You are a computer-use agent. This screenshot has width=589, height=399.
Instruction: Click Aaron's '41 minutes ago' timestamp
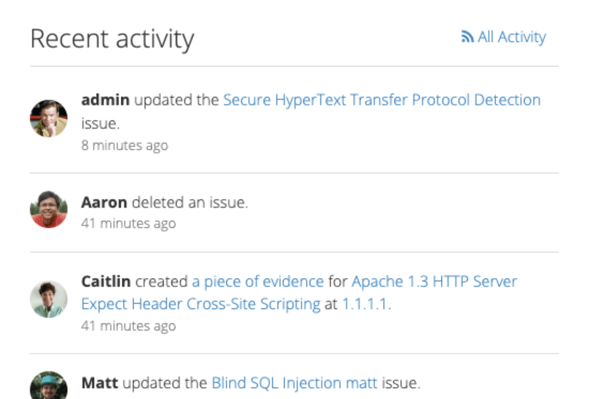point(128,224)
